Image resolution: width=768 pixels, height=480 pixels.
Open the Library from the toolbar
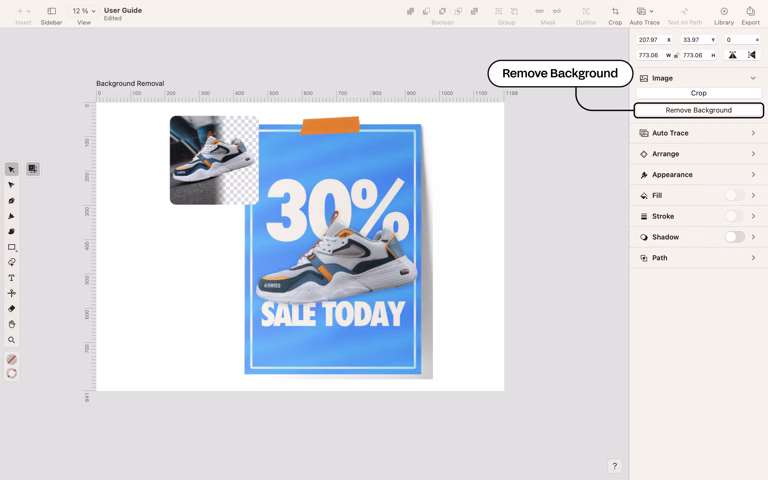724,11
